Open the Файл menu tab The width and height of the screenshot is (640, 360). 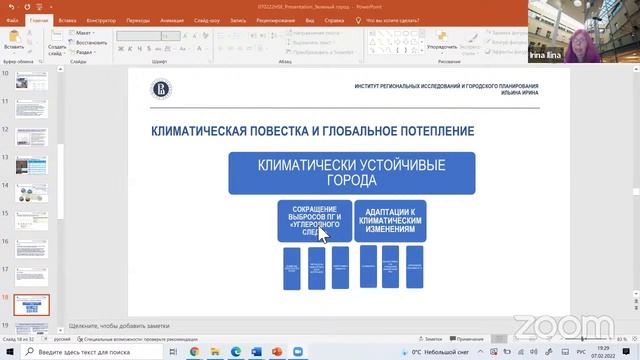(x=12, y=20)
